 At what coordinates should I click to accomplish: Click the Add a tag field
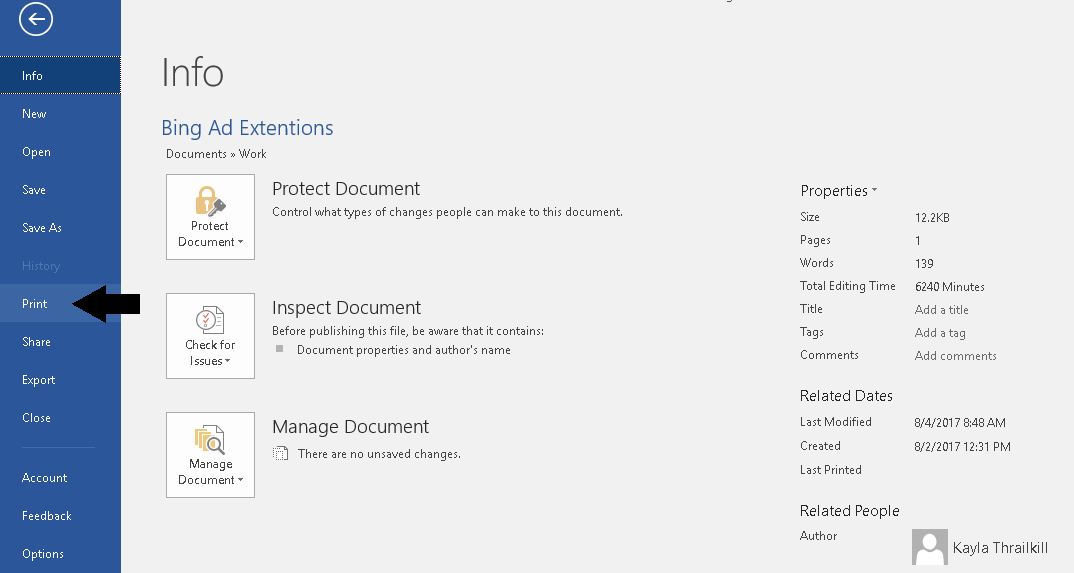(940, 333)
